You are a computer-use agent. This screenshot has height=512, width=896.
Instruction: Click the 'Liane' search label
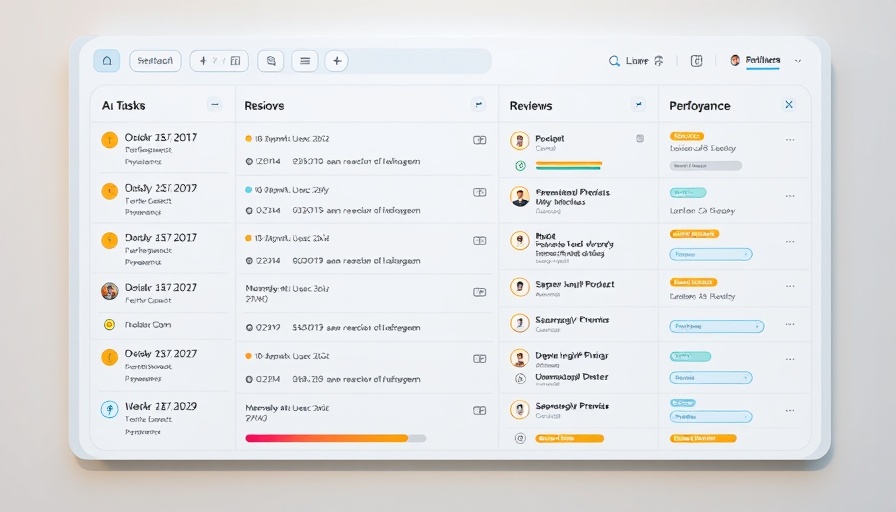[x=637, y=61]
